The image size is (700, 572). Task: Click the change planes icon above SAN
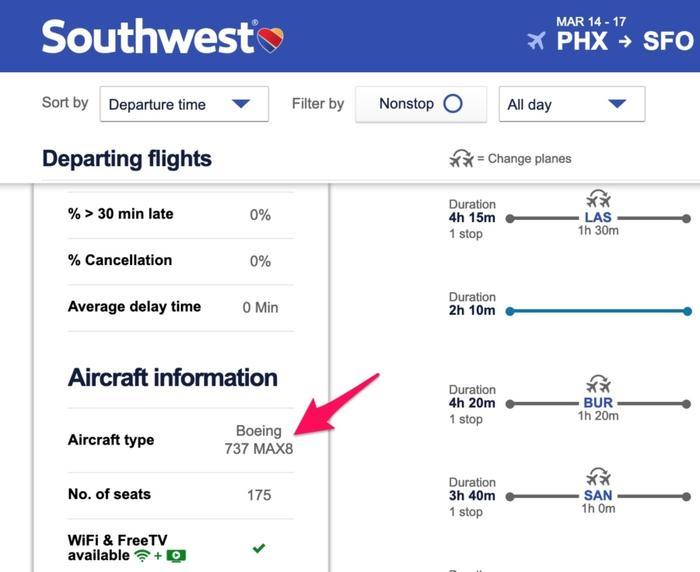[x=598, y=477]
